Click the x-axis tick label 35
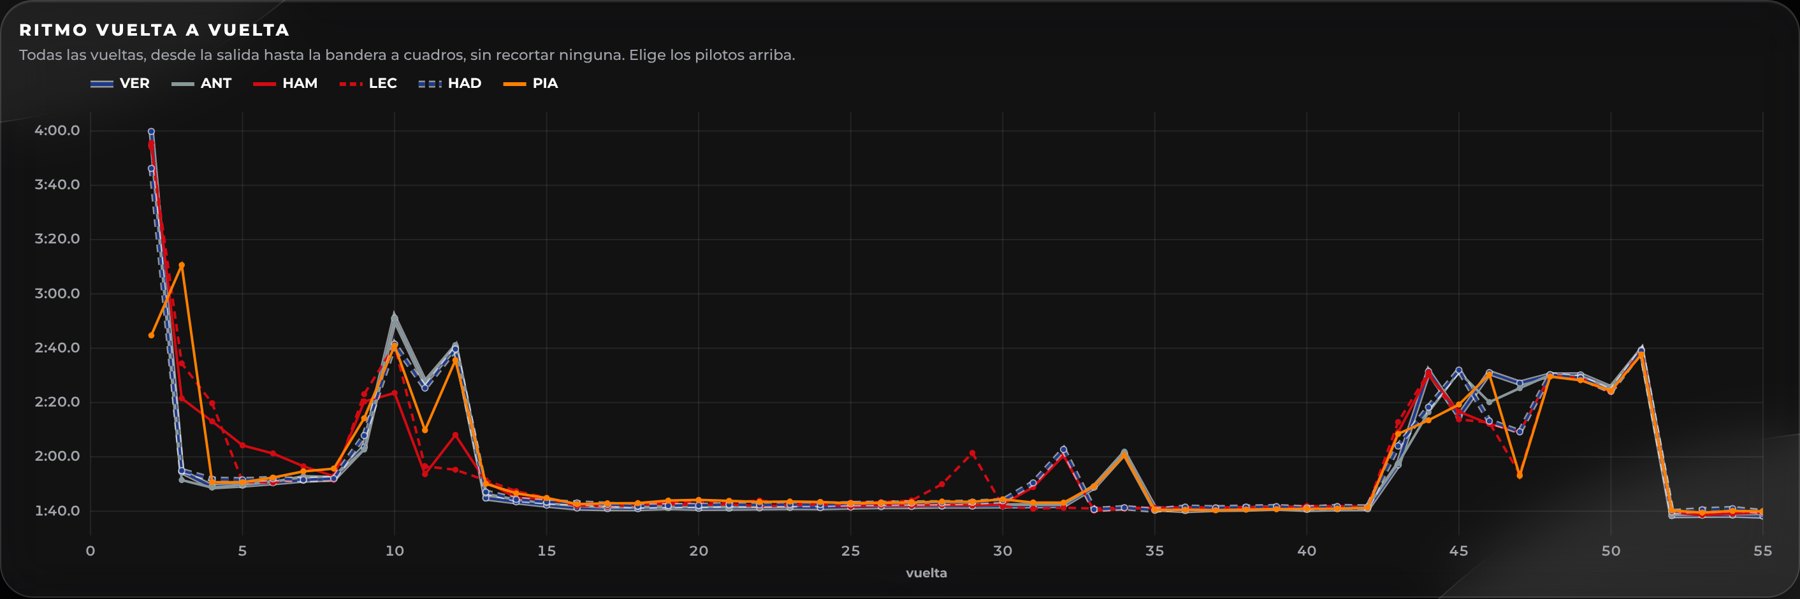The image size is (1800, 599). click(1154, 551)
